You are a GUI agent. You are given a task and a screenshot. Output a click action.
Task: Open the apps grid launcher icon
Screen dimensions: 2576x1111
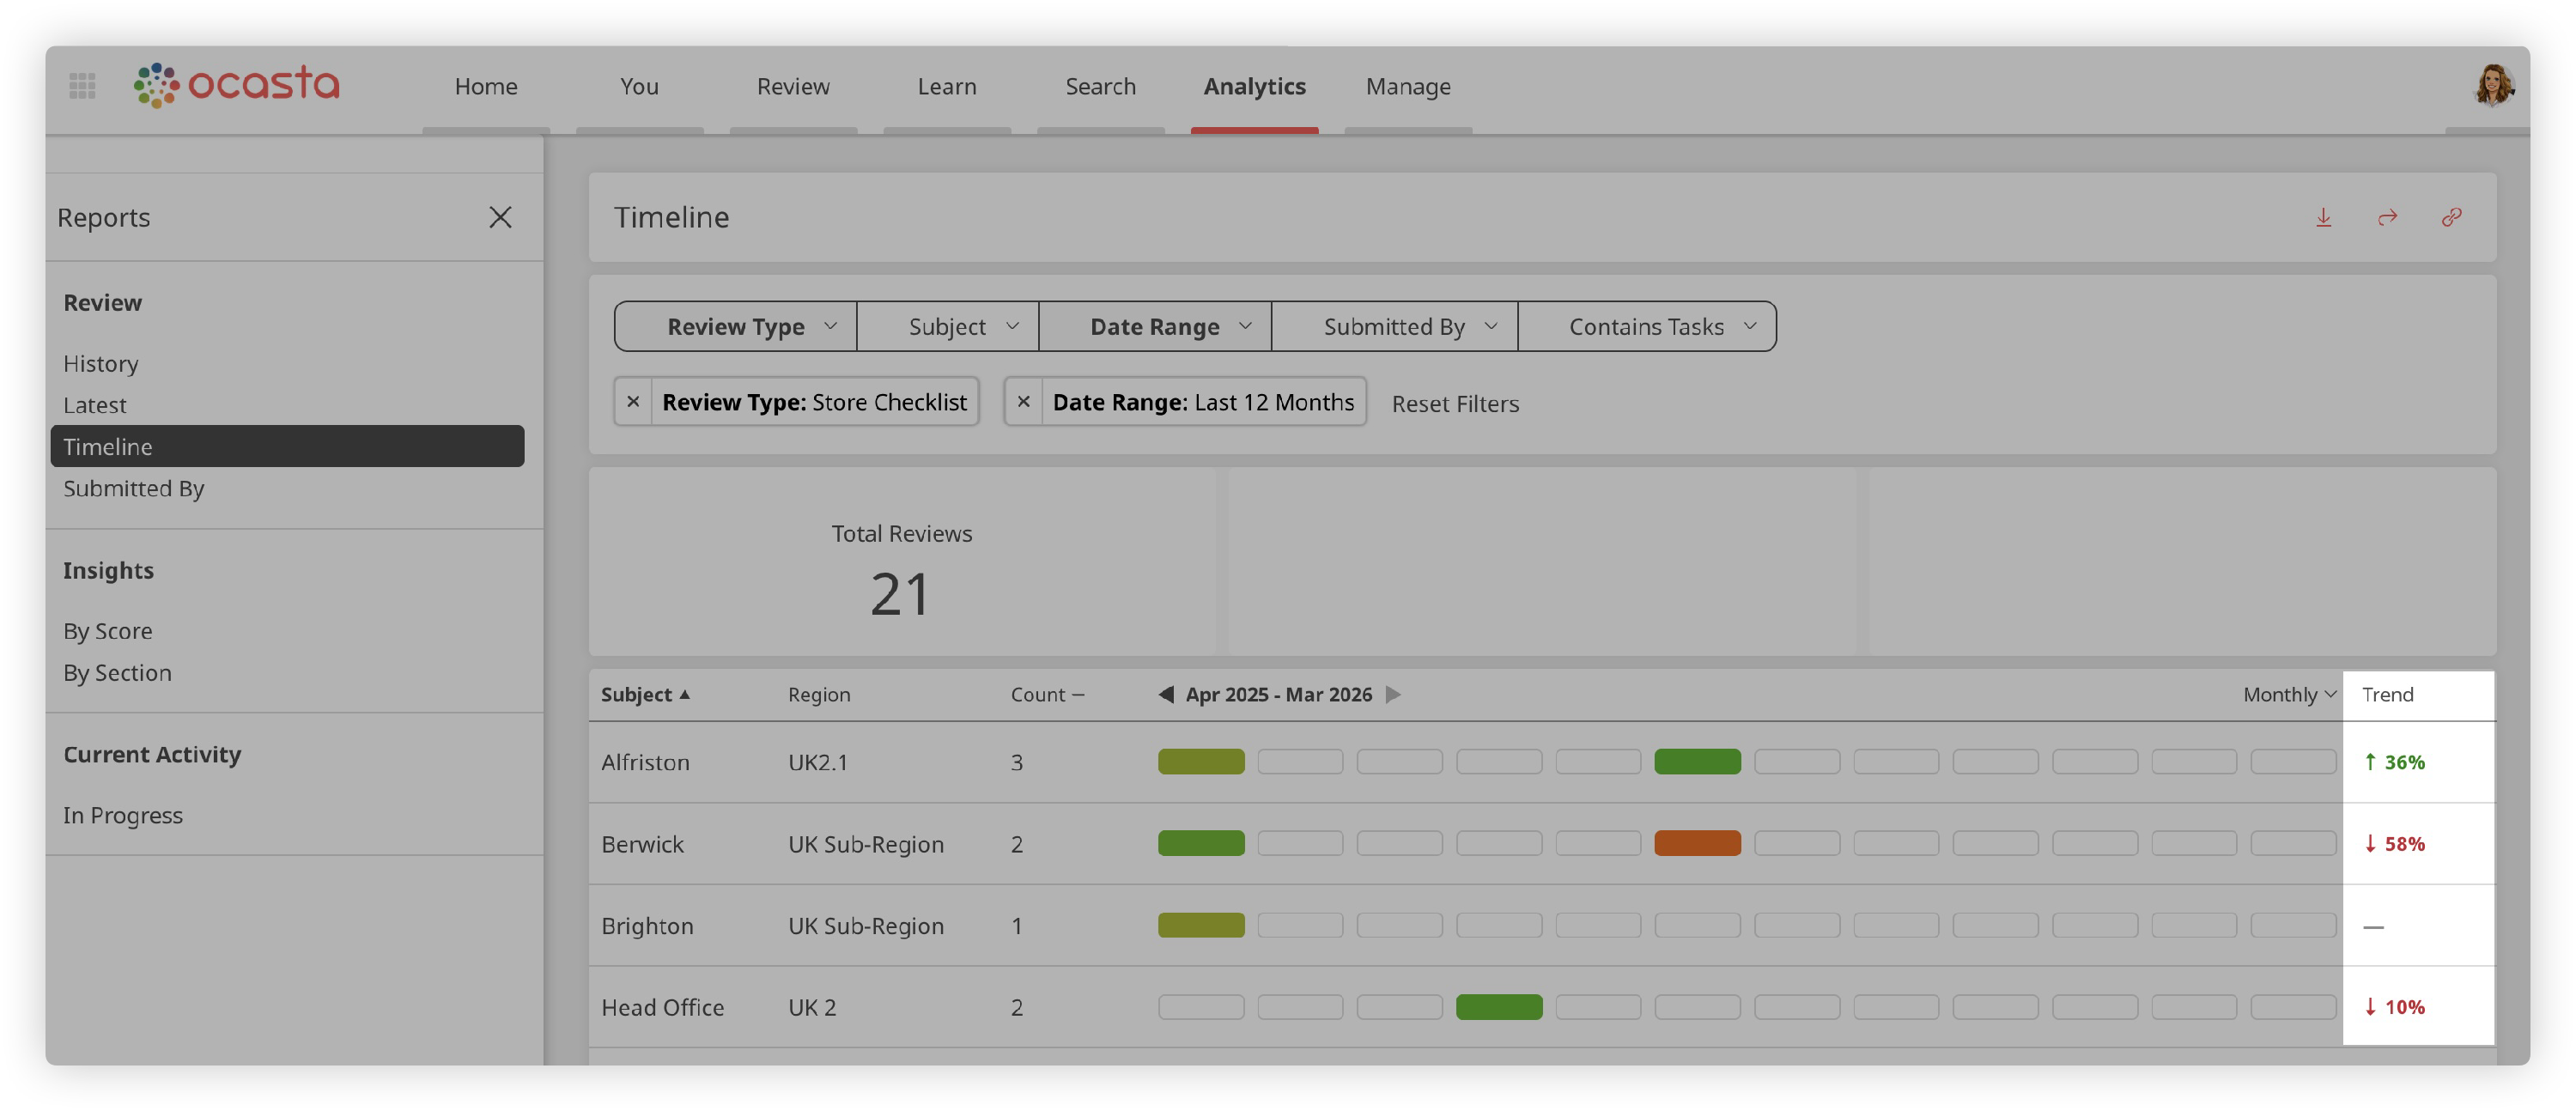(x=82, y=86)
